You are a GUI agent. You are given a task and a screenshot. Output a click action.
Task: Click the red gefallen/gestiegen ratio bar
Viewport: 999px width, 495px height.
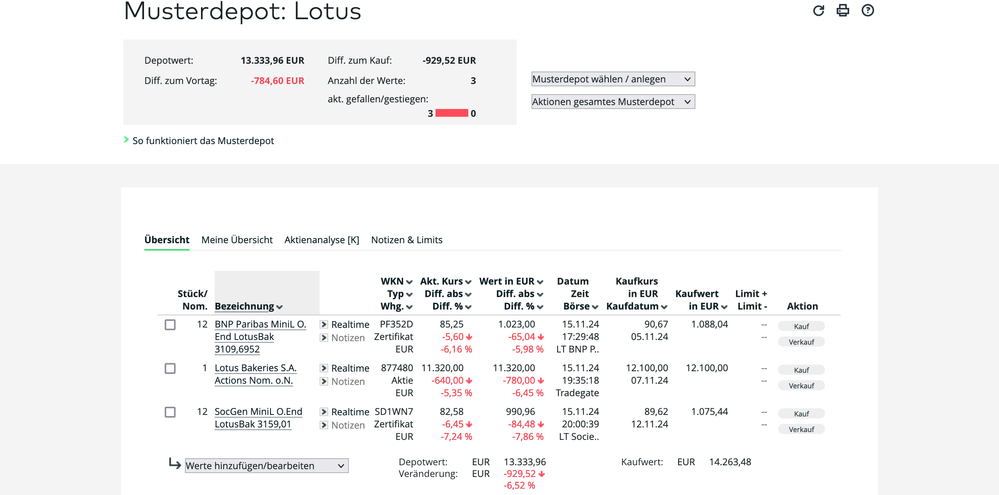point(452,113)
